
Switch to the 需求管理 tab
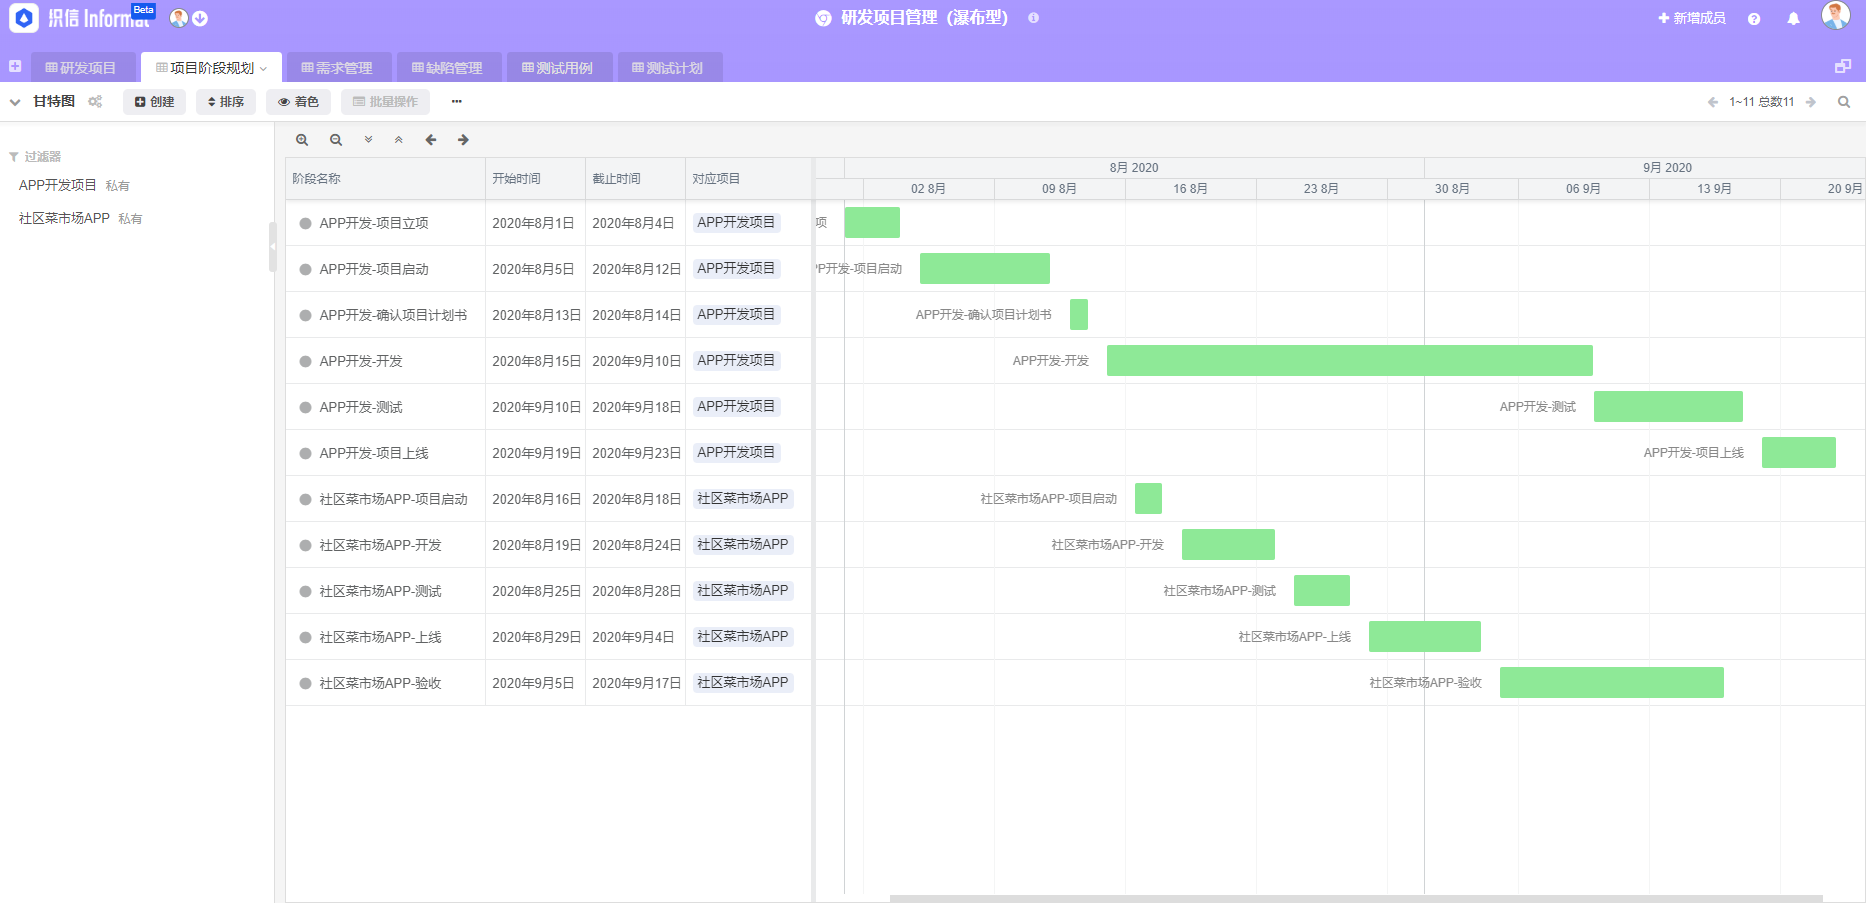click(x=337, y=68)
